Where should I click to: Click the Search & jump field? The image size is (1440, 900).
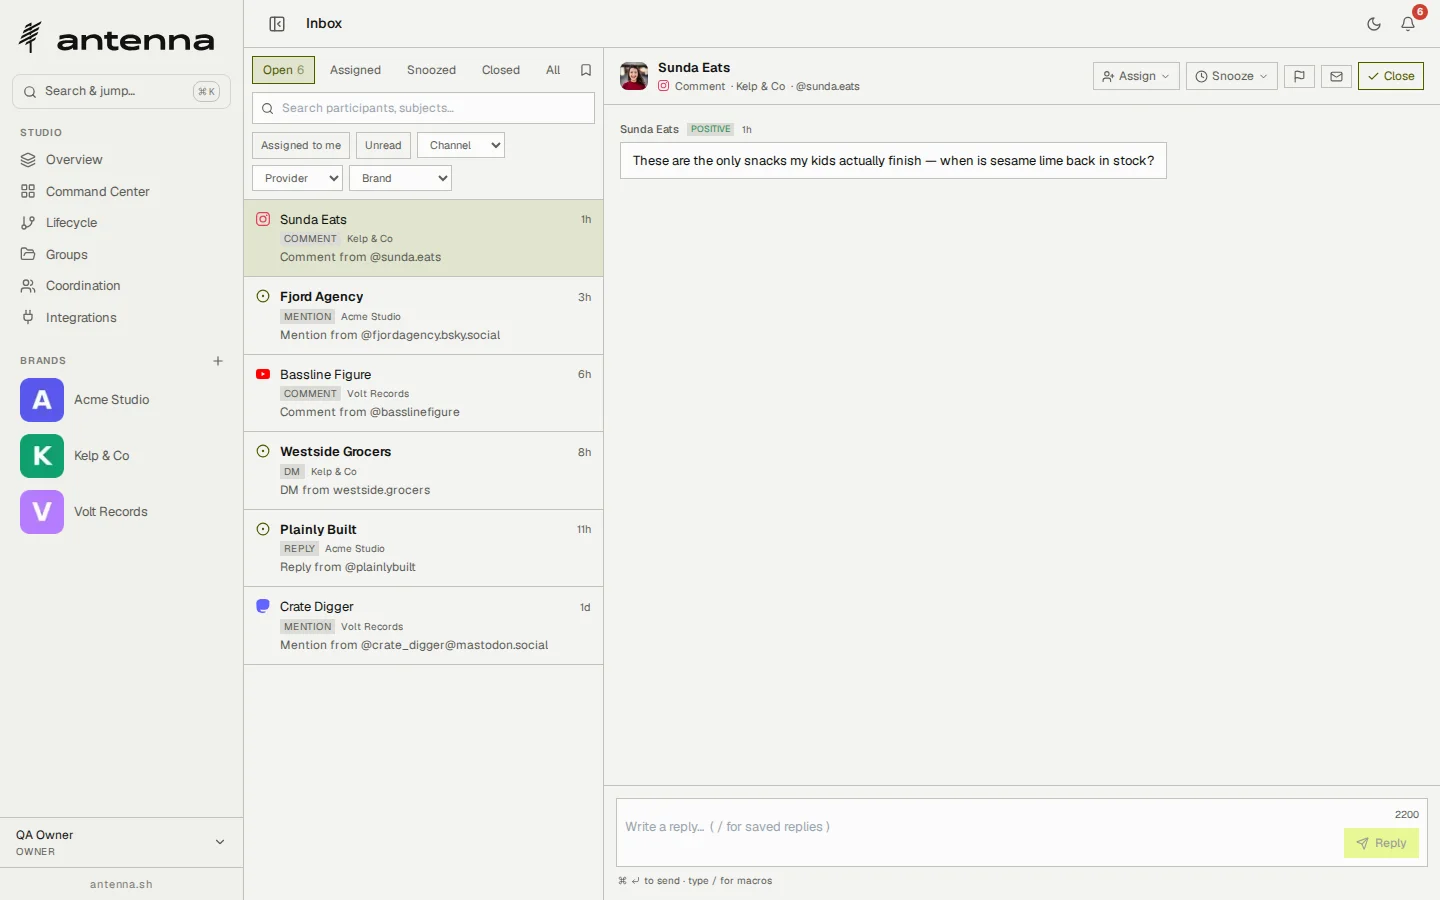pos(121,91)
